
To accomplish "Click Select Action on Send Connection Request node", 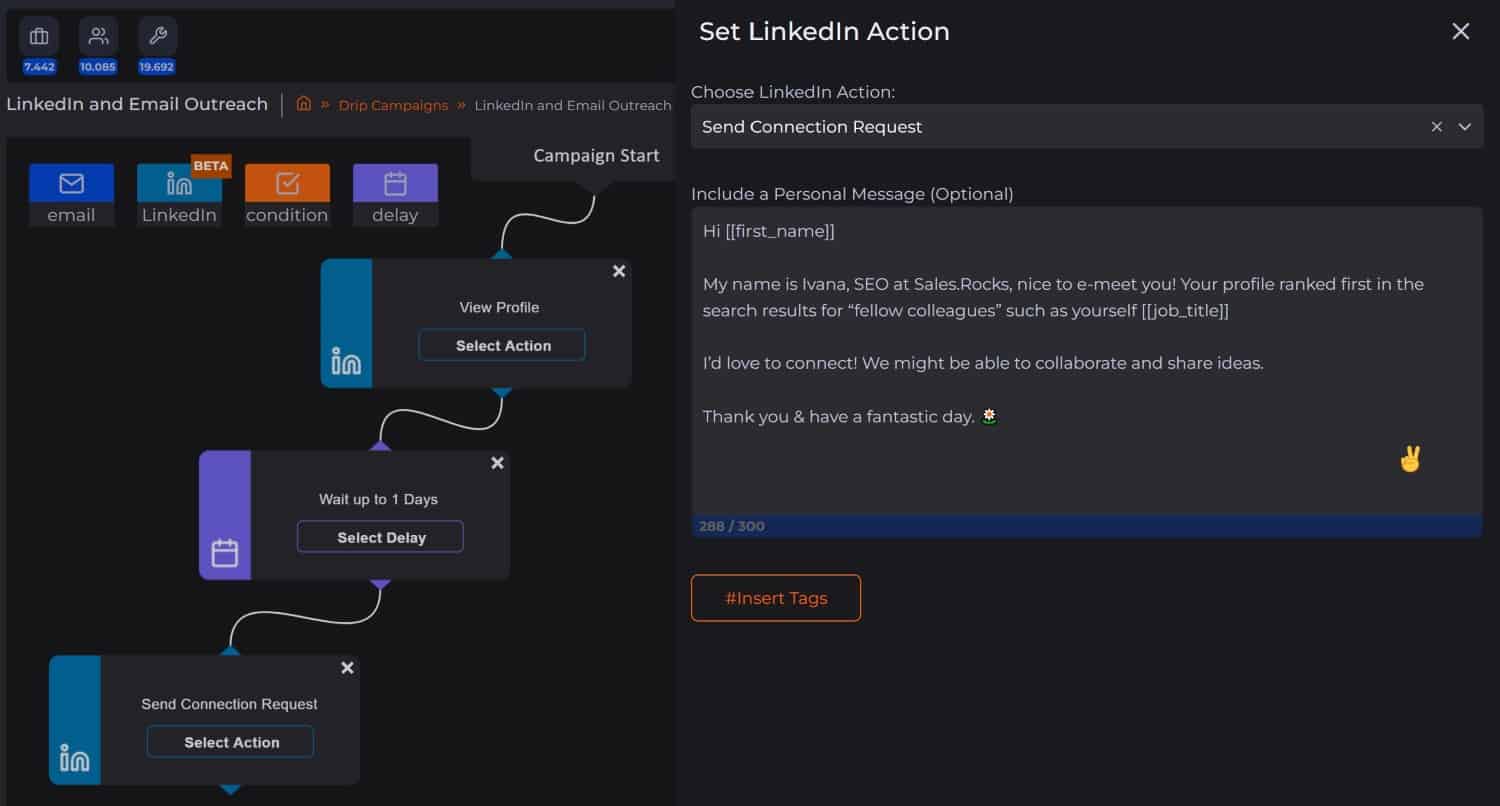I will [x=231, y=742].
